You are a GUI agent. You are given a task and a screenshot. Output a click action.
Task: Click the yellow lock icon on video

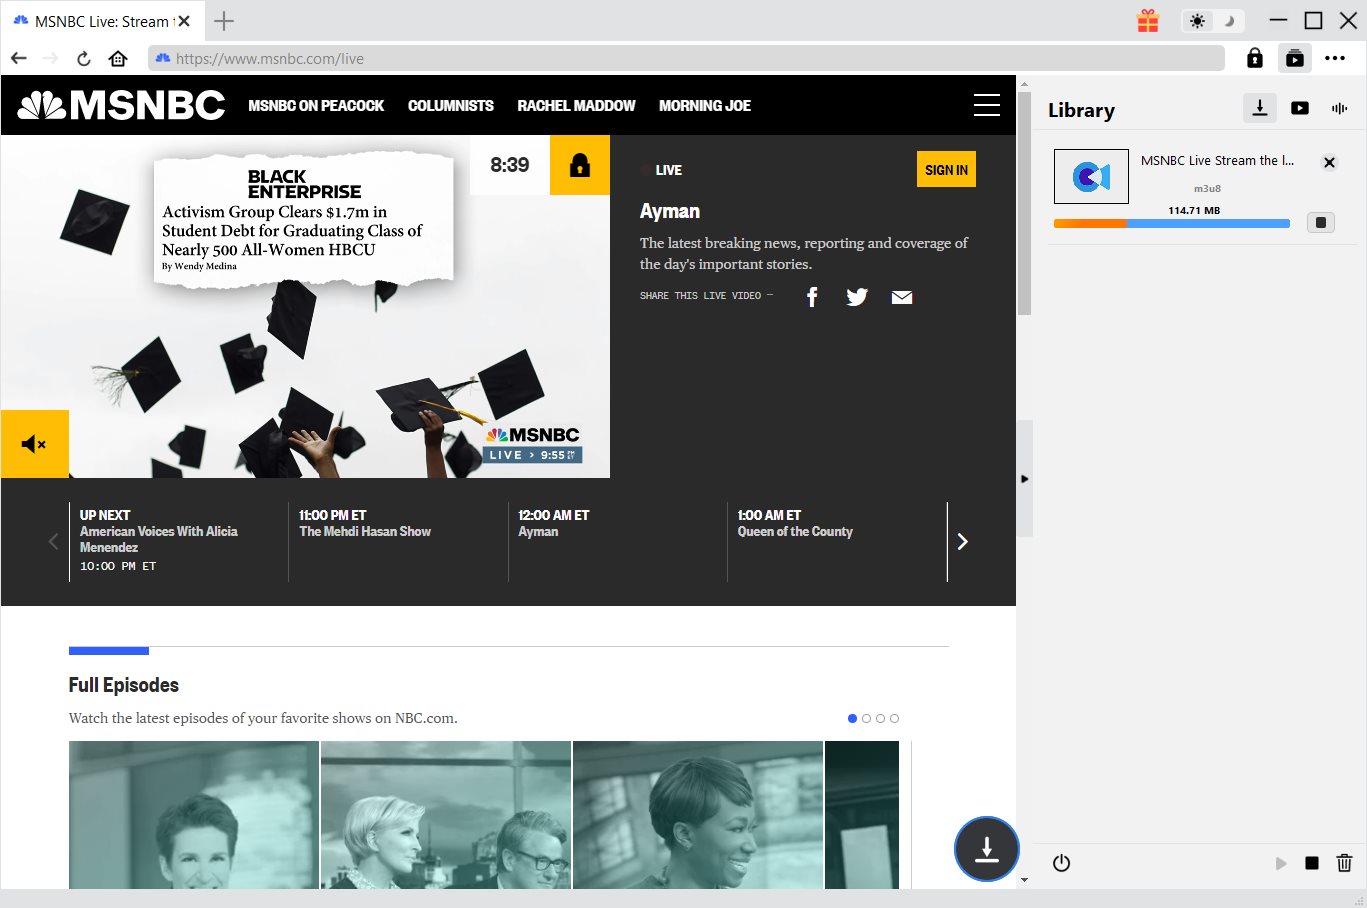coord(580,165)
